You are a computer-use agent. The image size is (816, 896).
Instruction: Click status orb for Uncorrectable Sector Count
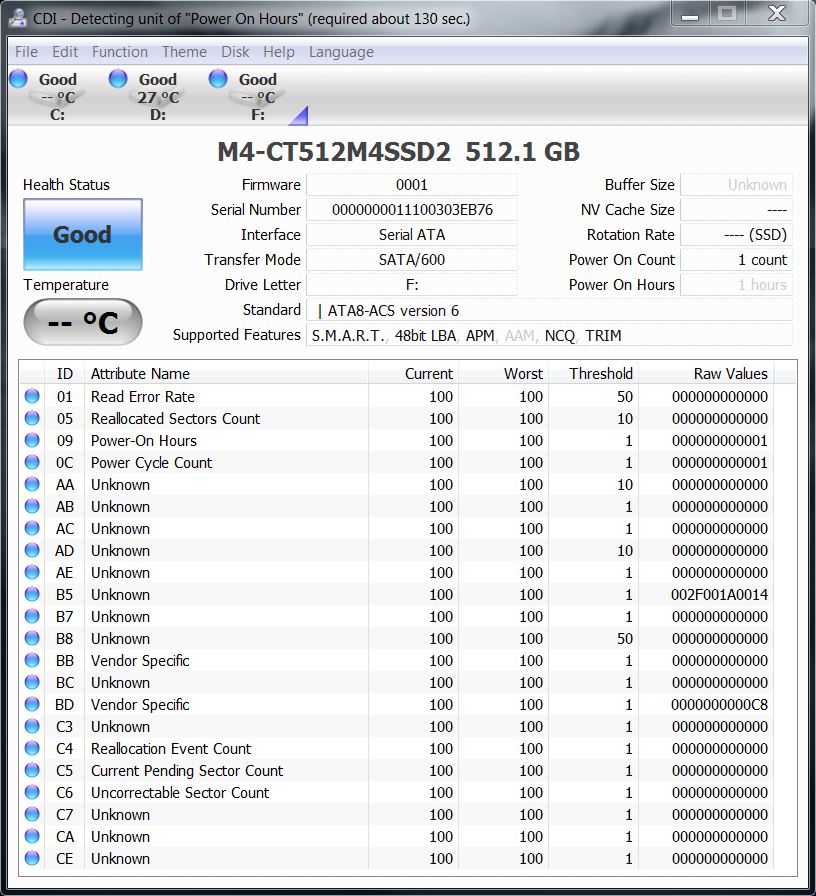[x=32, y=793]
